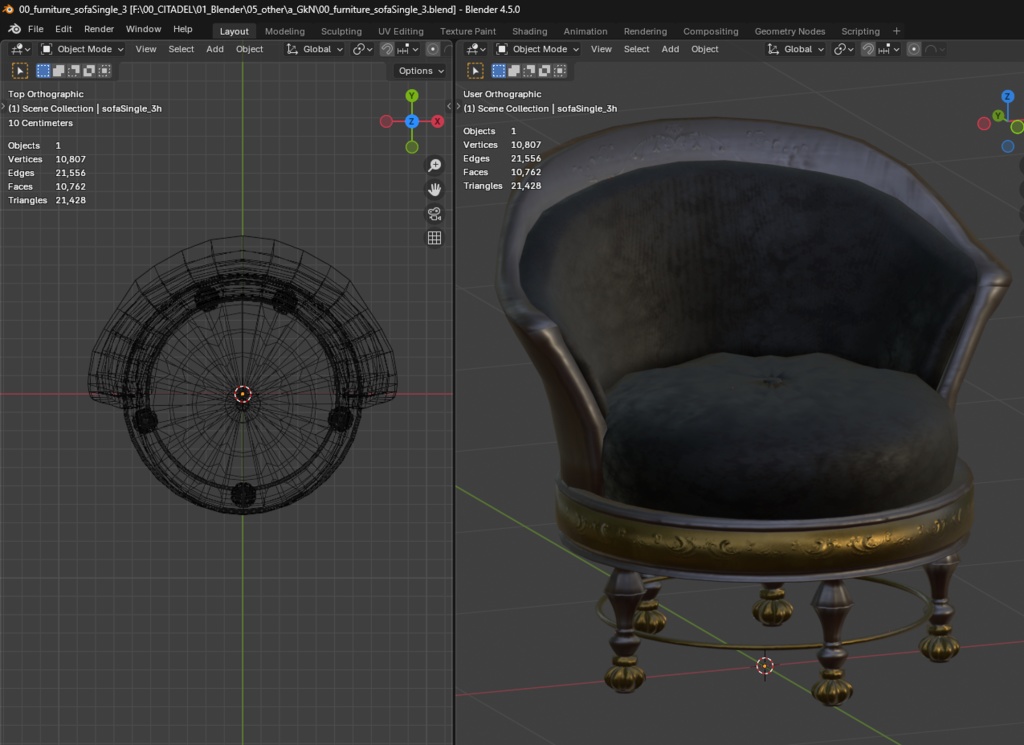The height and width of the screenshot is (745, 1024).
Task: Set selection mode to Subtract in left viewport
Action: (x=74, y=71)
